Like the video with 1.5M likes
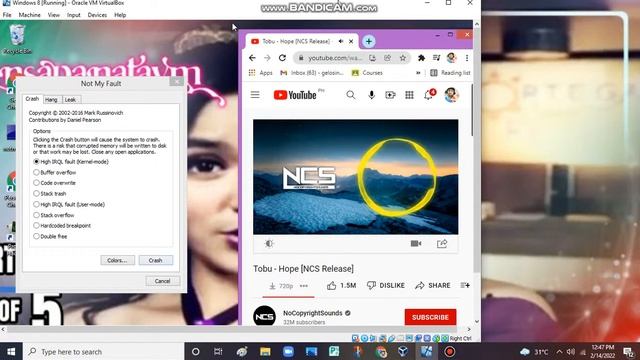 click(341, 285)
